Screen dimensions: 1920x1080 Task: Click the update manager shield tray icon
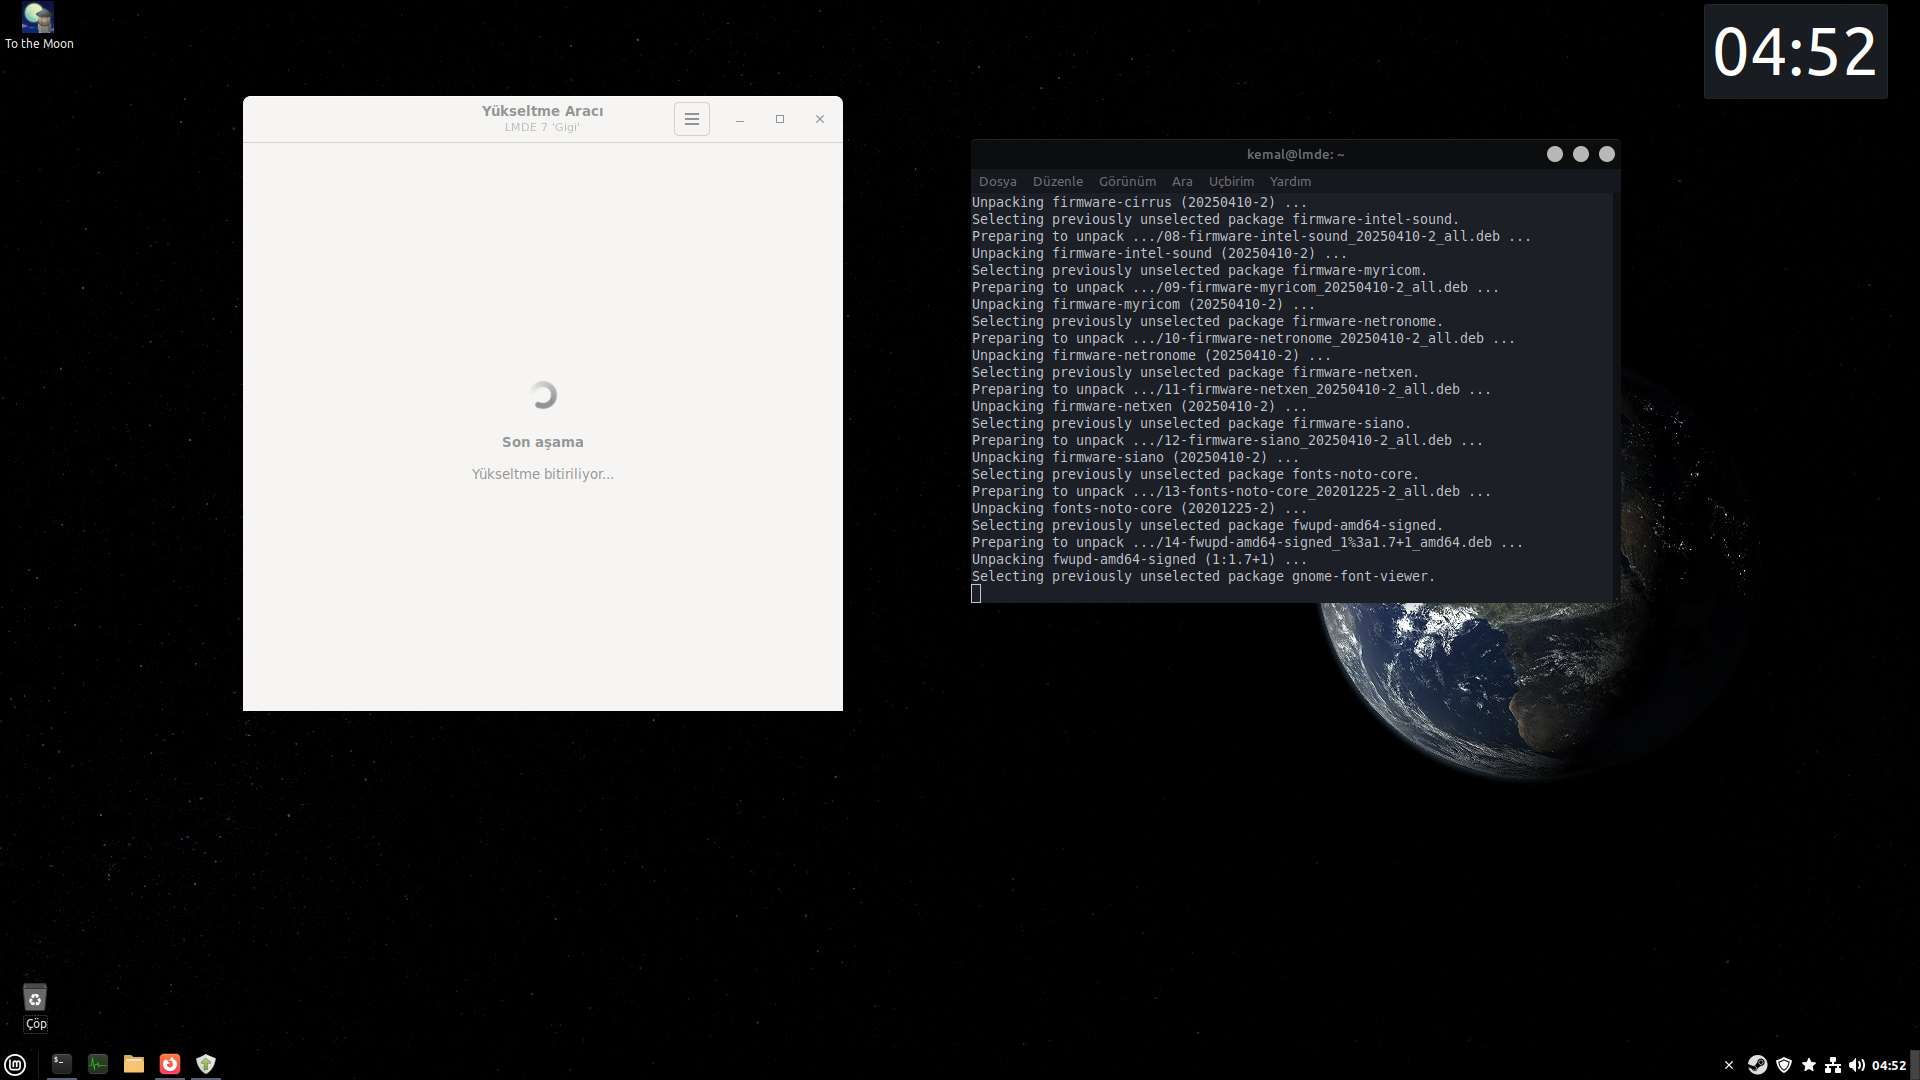1783,1065
